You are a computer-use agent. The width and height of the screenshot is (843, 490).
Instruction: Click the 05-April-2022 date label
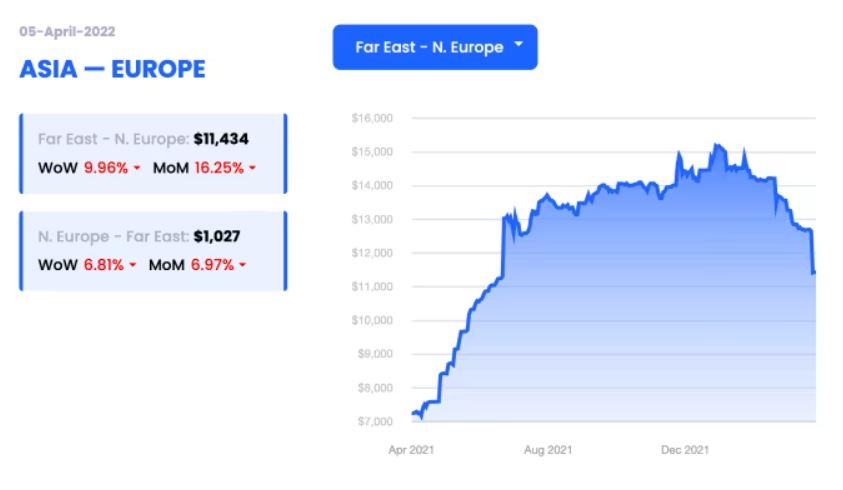(65, 30)
